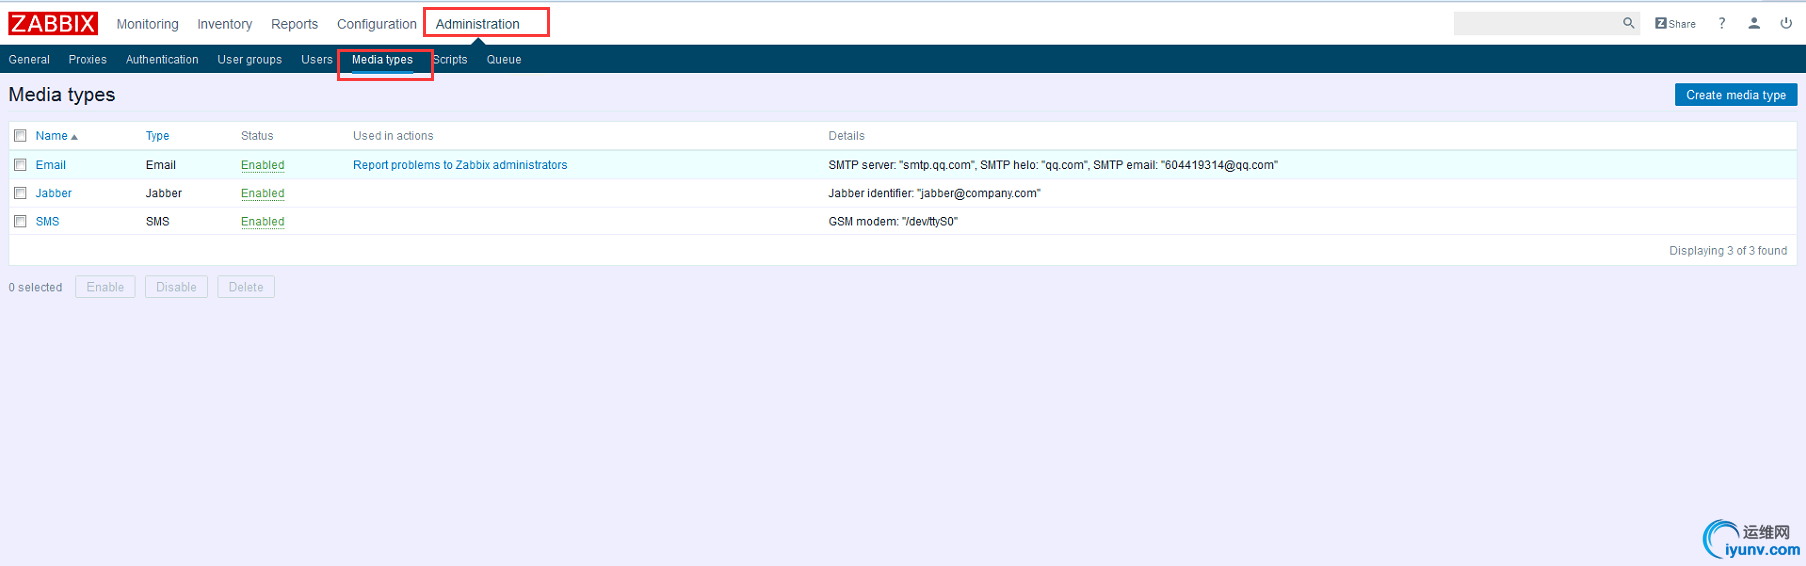This screenshot has width=1806, height=566.
Task: Open the Jabber media type link
Action: pyautogui.click(x=54, y=193)
